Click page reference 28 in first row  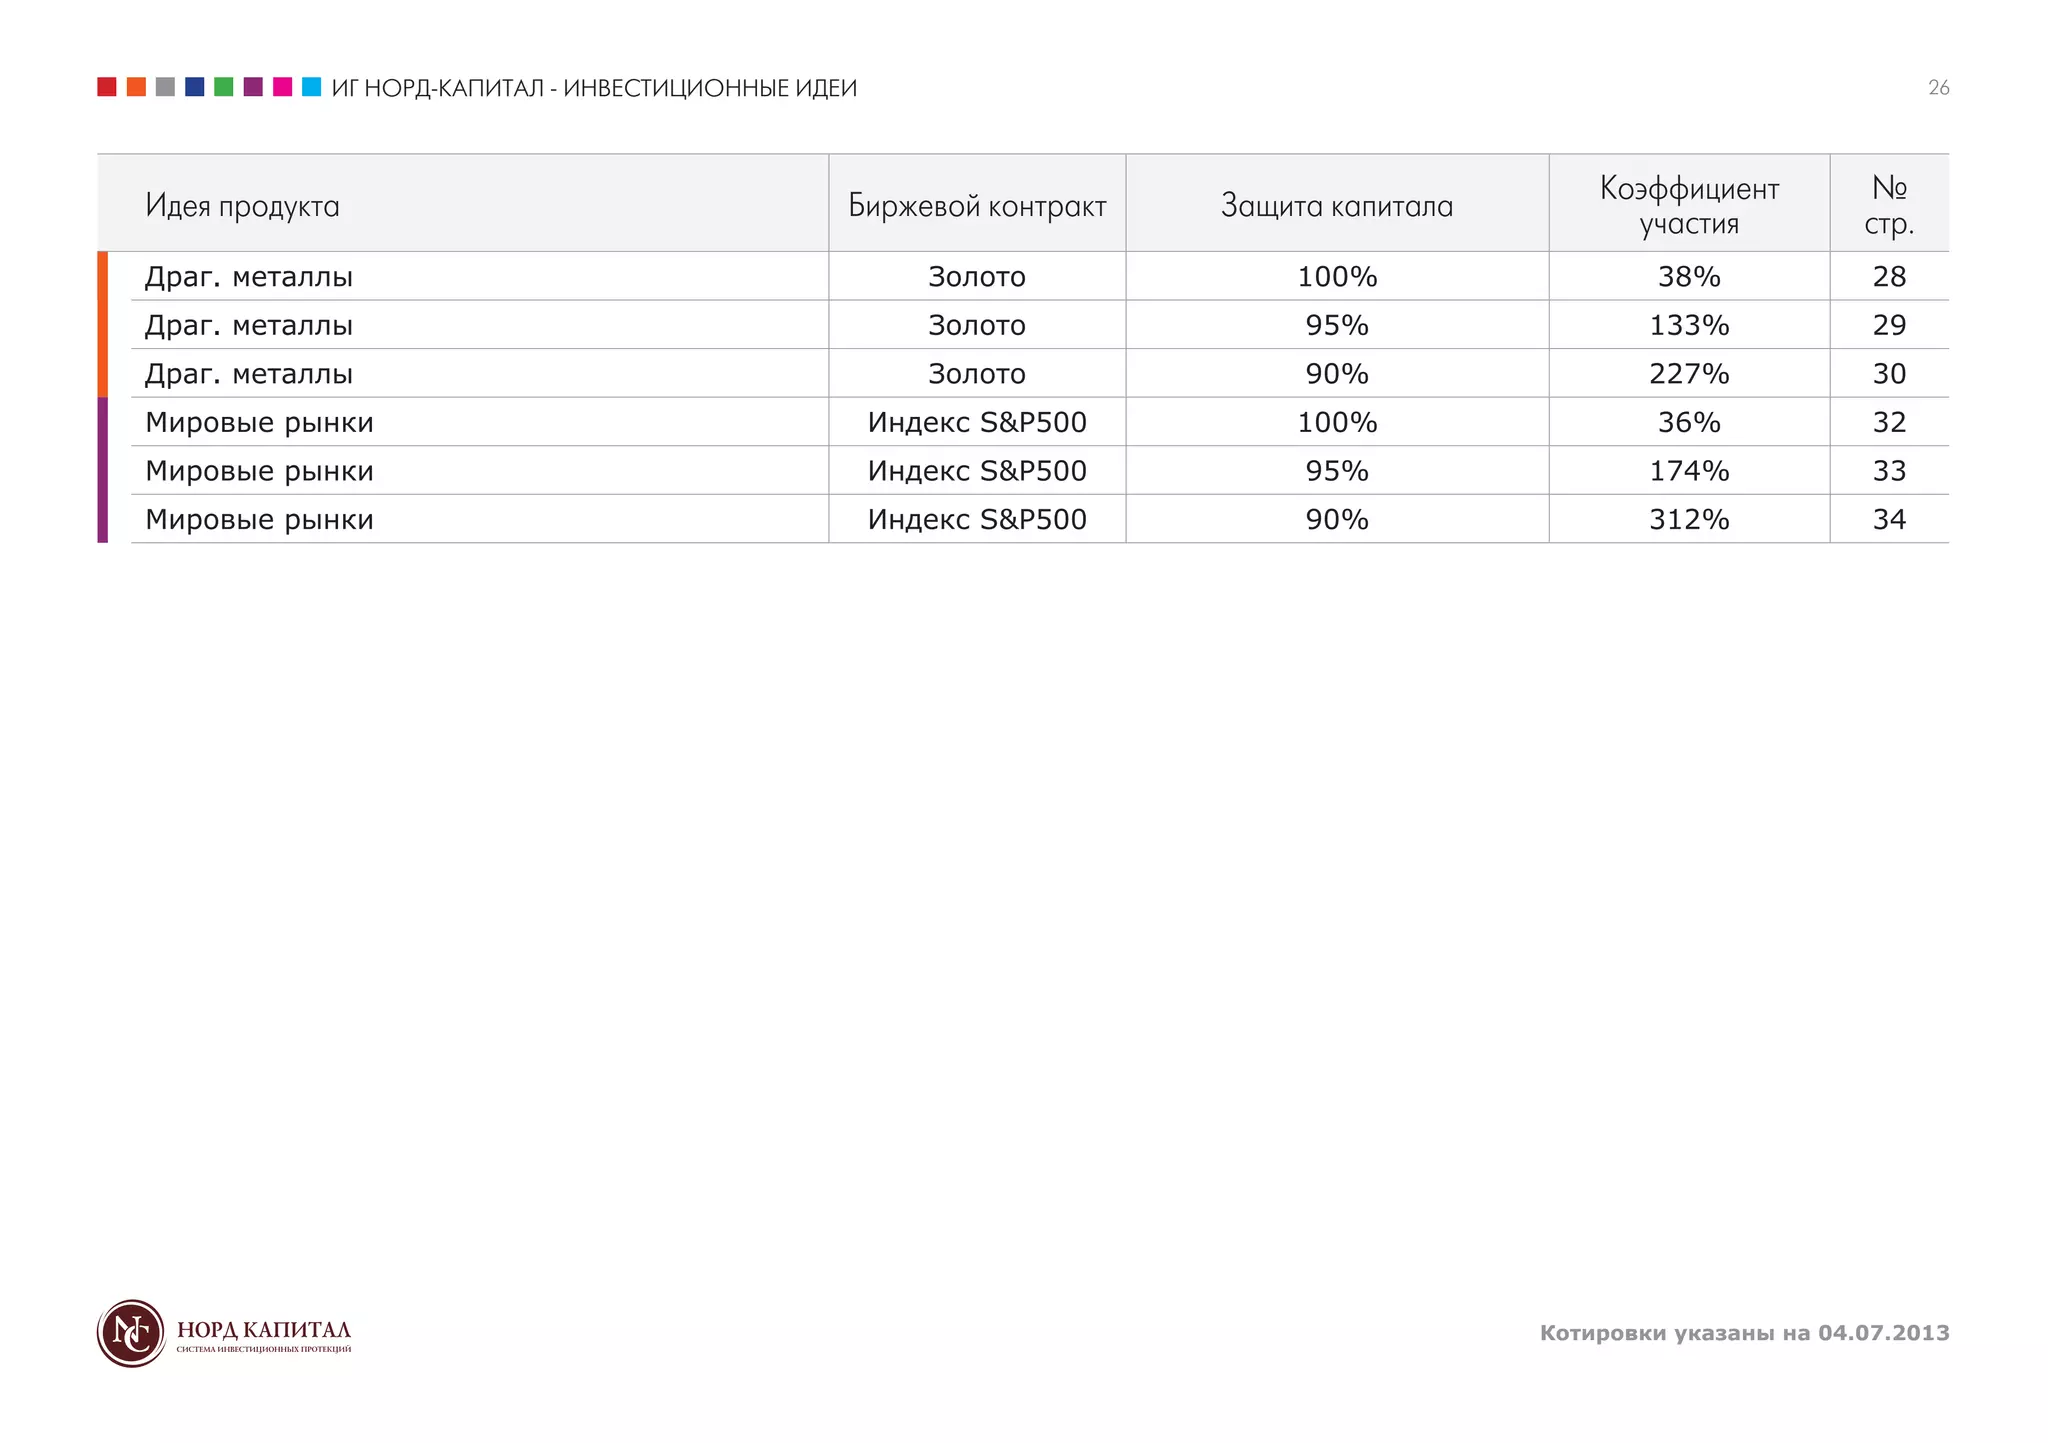1889,277
